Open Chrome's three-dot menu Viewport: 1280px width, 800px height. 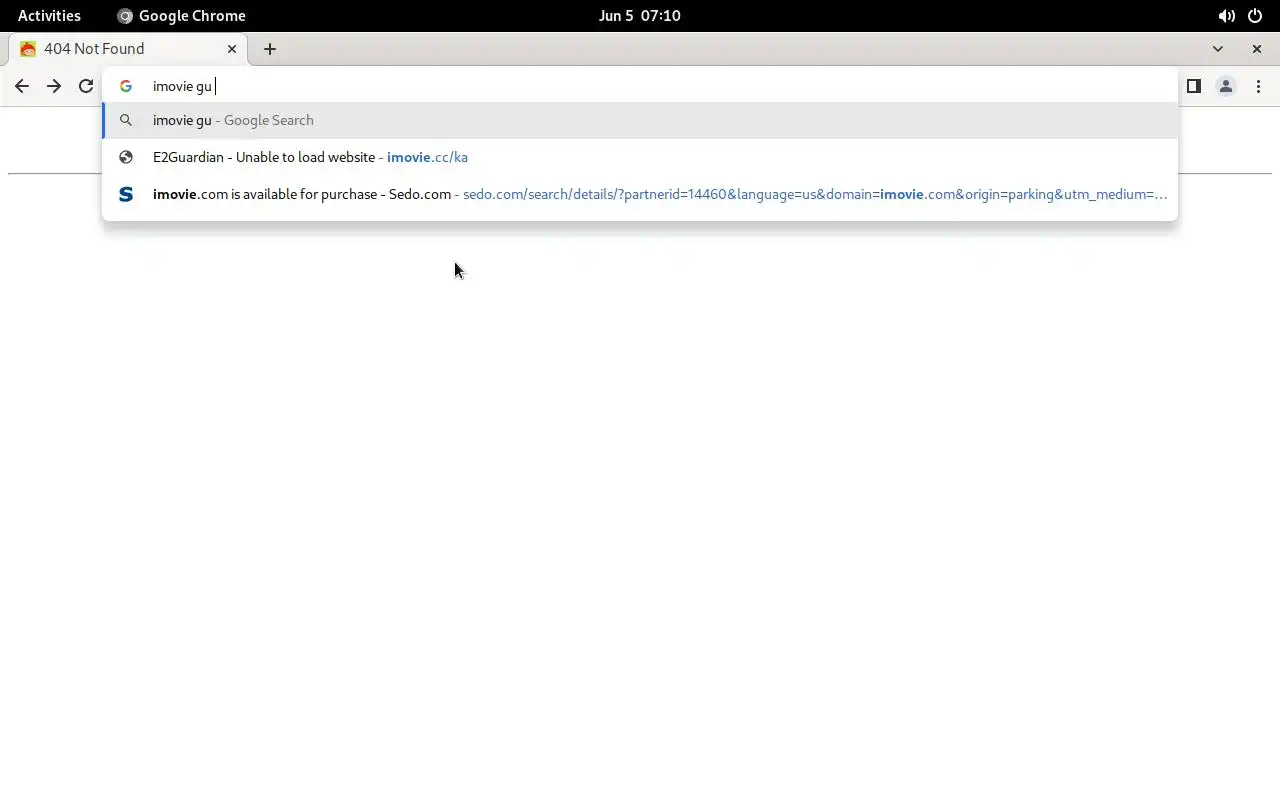pyautogui.click(x=1258, y=86)
